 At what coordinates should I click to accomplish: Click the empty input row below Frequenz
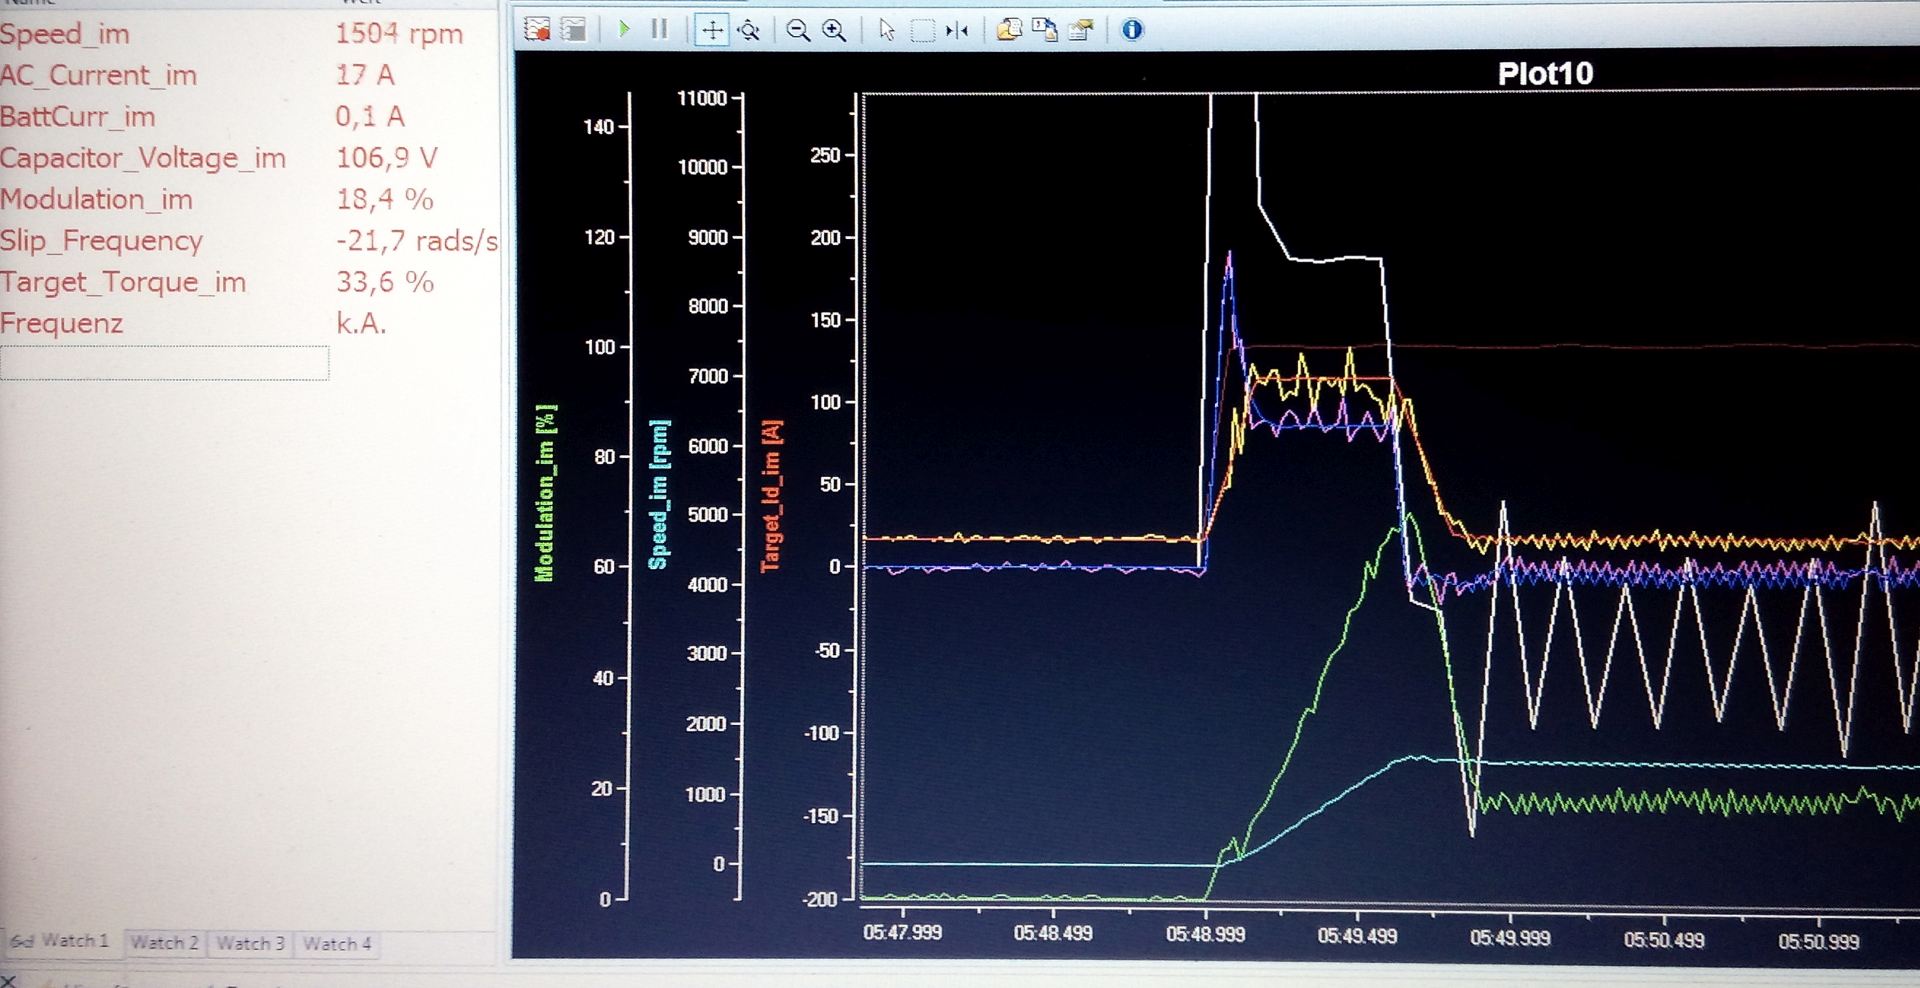164,363
